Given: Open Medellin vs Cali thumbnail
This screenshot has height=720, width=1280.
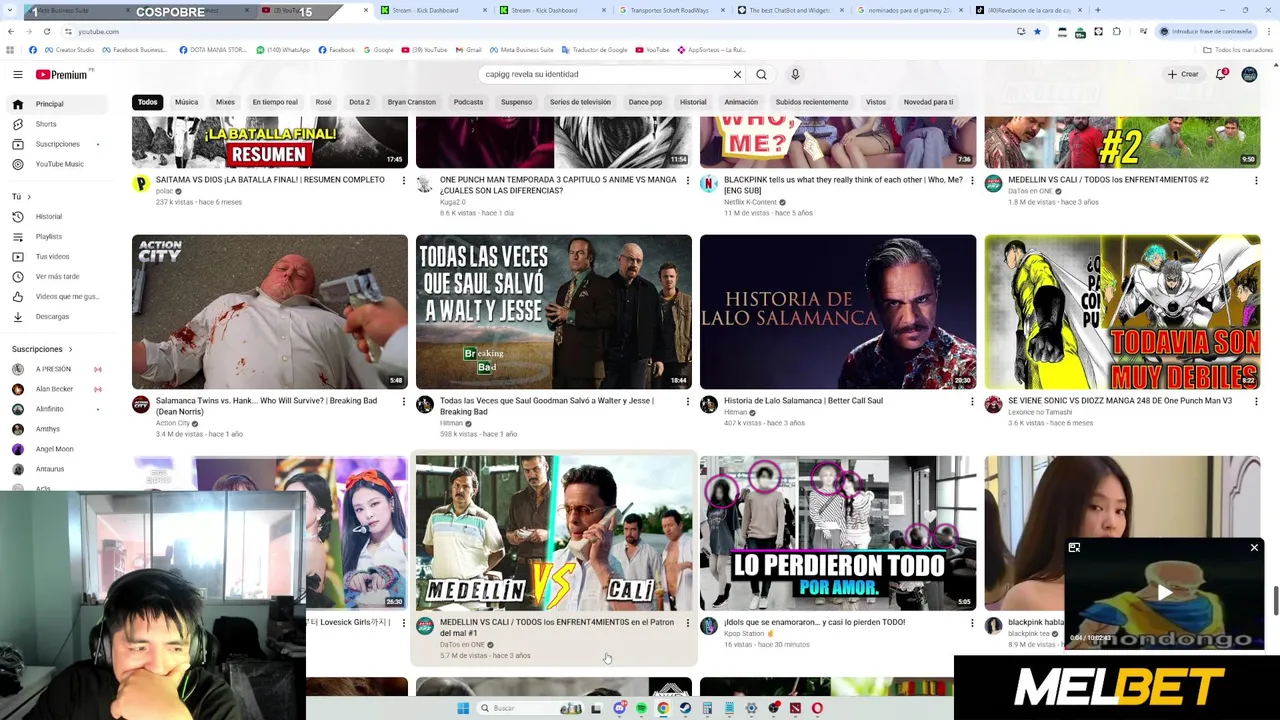Looking at the screenshot, I should coord(554,533).
